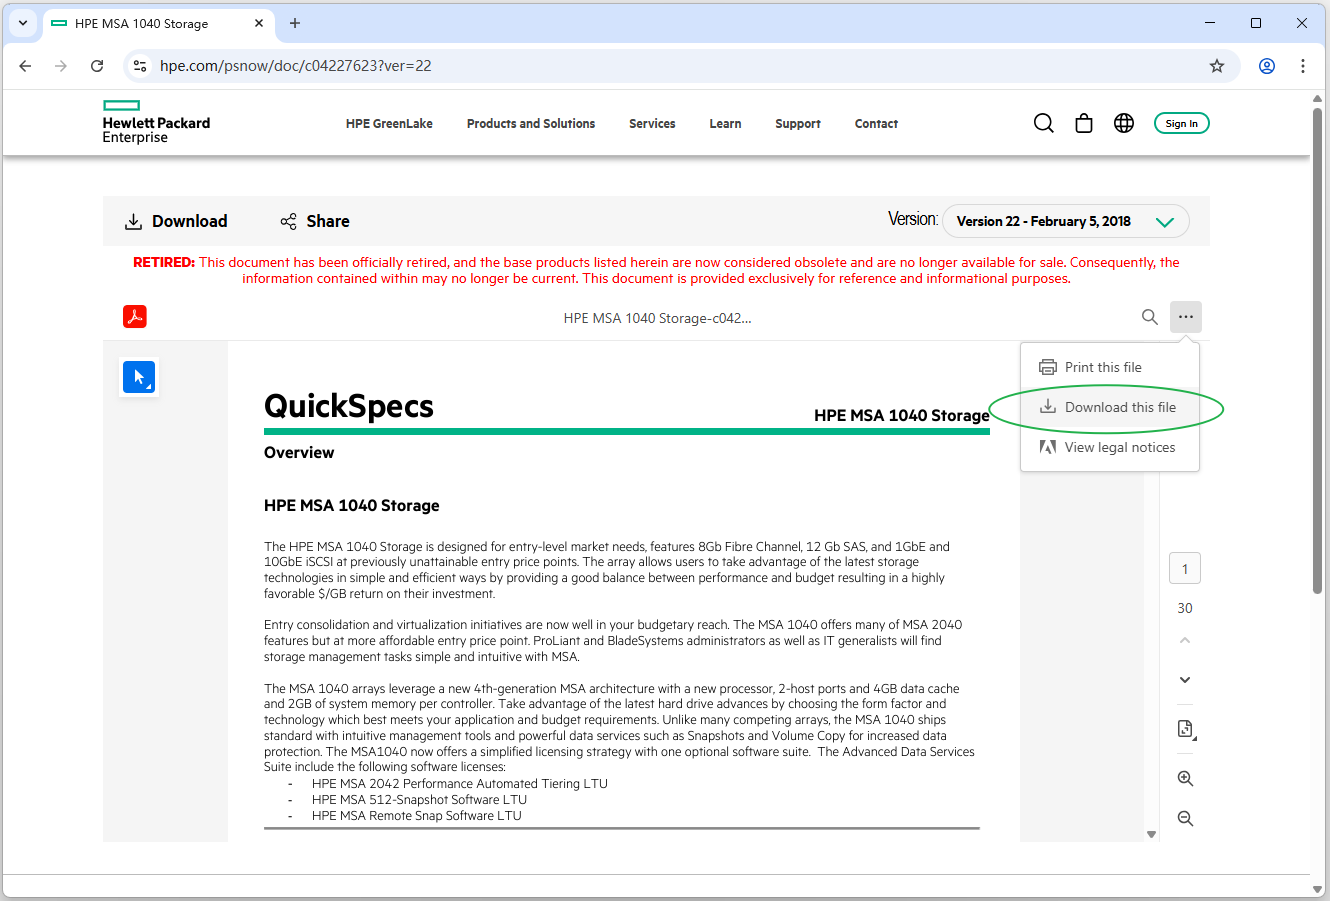Open the tab search dropdown arrow
Image resolution: width=1330 pixels, height=901 pixels.
pos(23,23)
